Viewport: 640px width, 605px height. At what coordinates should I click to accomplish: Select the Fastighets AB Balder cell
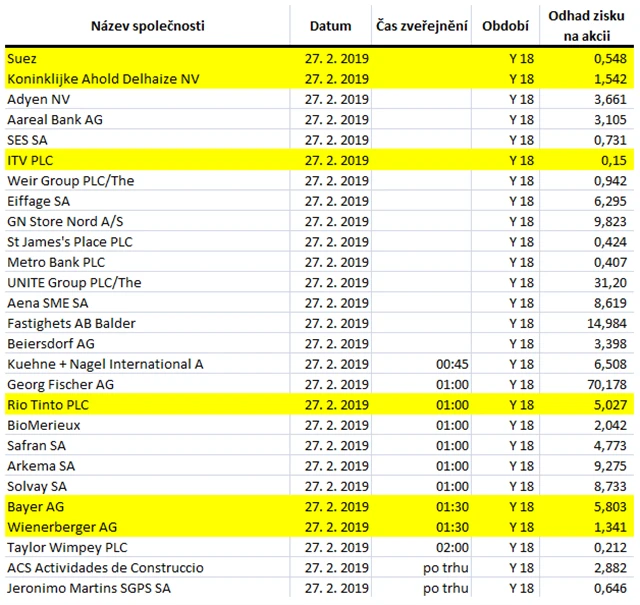pyautogui.click(x=70, y=323)
